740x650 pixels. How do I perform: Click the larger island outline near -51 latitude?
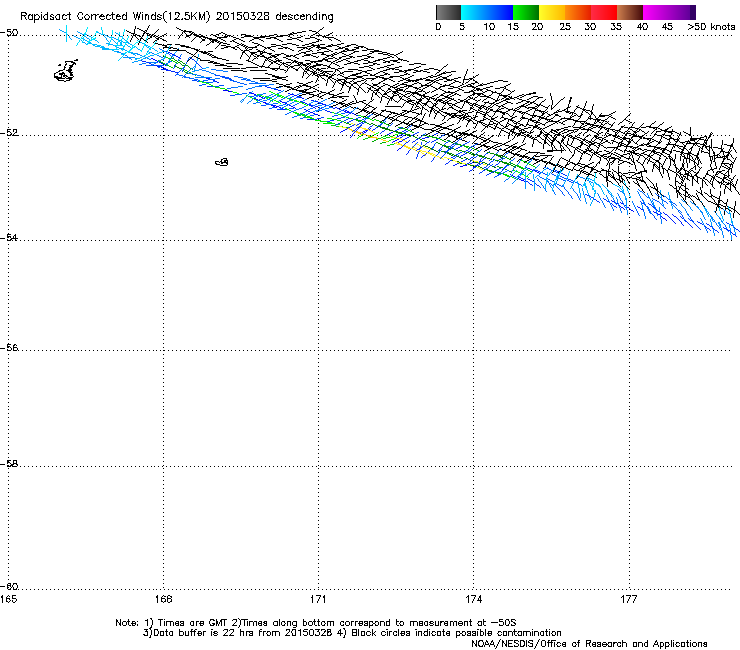click(x=66, y=71)
